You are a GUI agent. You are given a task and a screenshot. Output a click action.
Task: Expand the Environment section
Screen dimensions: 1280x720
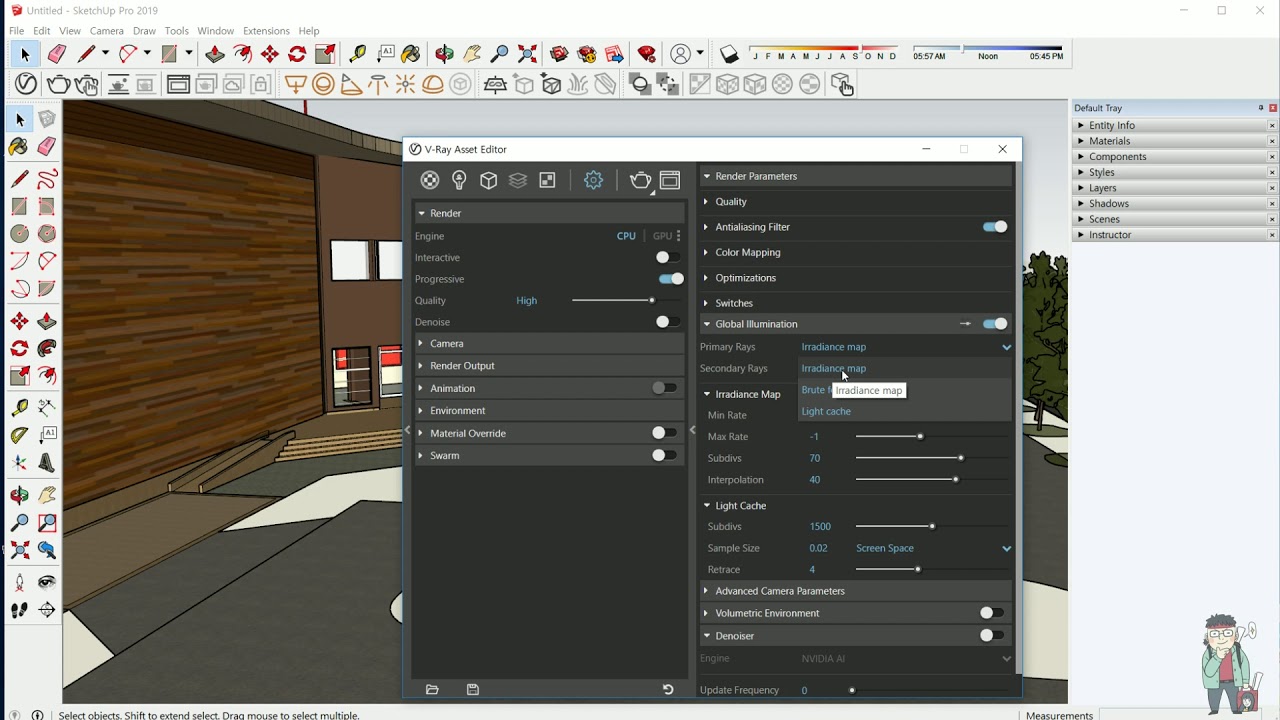[549, 411]
